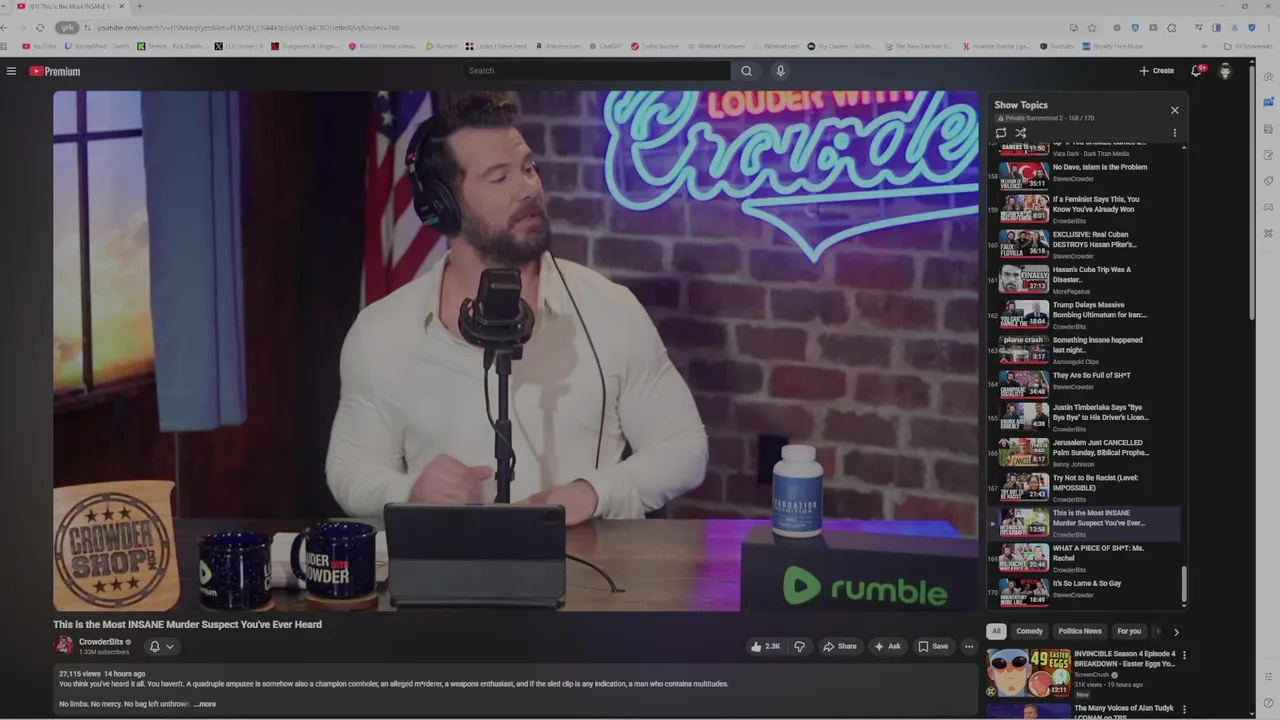Screen dimensions: 1280x720
Task: Toggle shuffle playlist in Show Topics
Action: 1021,133
